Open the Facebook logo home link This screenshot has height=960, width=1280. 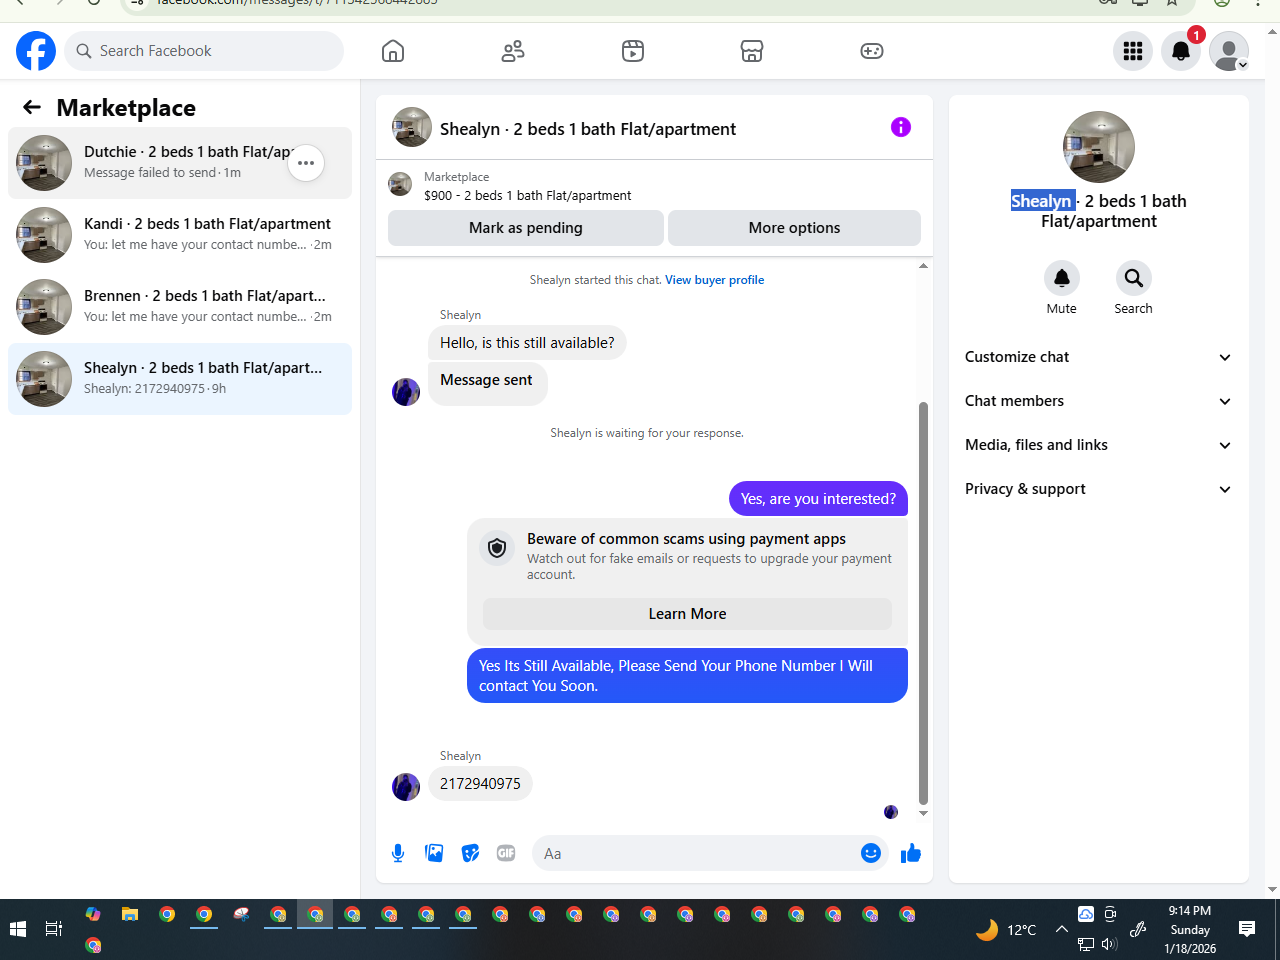tap(36, 51)
